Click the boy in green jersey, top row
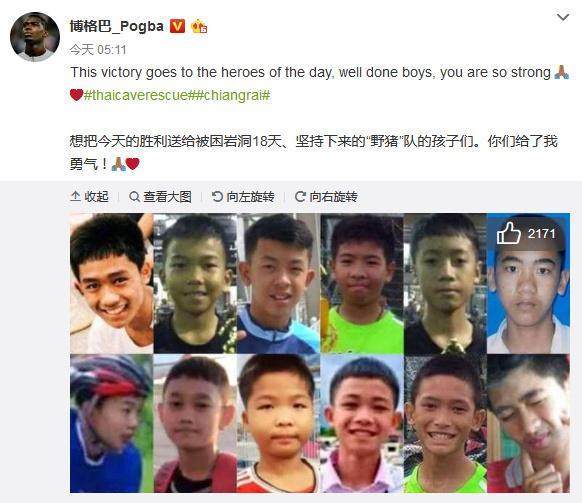 coord(362,283)
